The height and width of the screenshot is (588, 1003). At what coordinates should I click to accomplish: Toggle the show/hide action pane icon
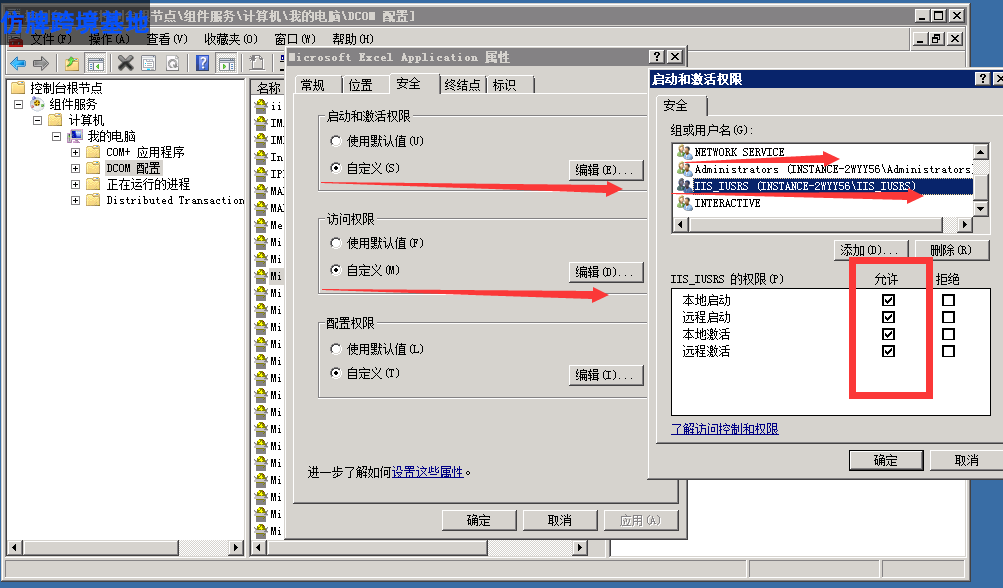(x=226, y=63)
